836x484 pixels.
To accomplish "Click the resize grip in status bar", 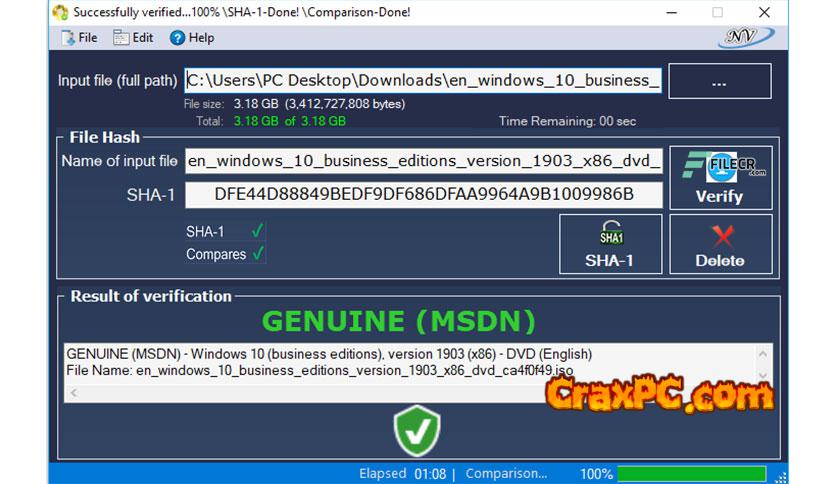I will tap(781, 477).
